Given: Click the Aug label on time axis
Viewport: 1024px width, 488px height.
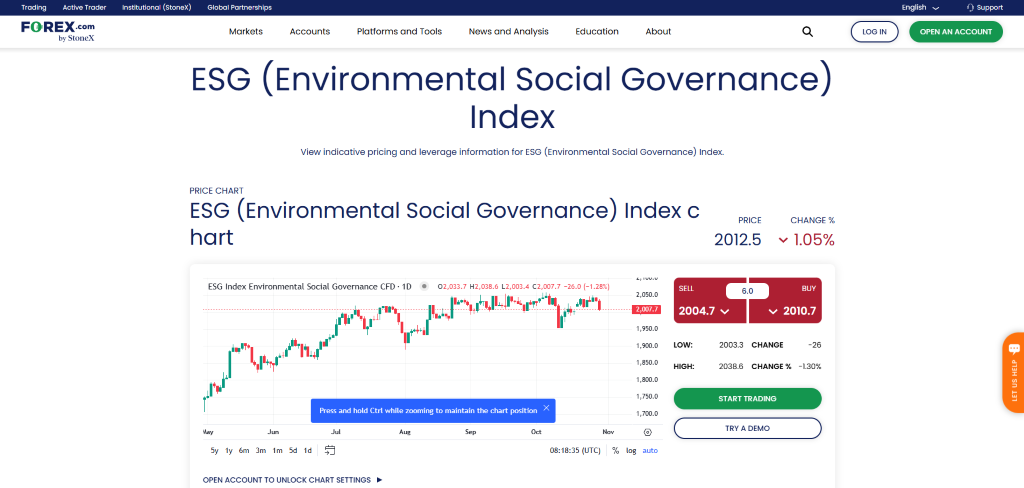Looking at the screenshot, I should click(x=404, y=432).
